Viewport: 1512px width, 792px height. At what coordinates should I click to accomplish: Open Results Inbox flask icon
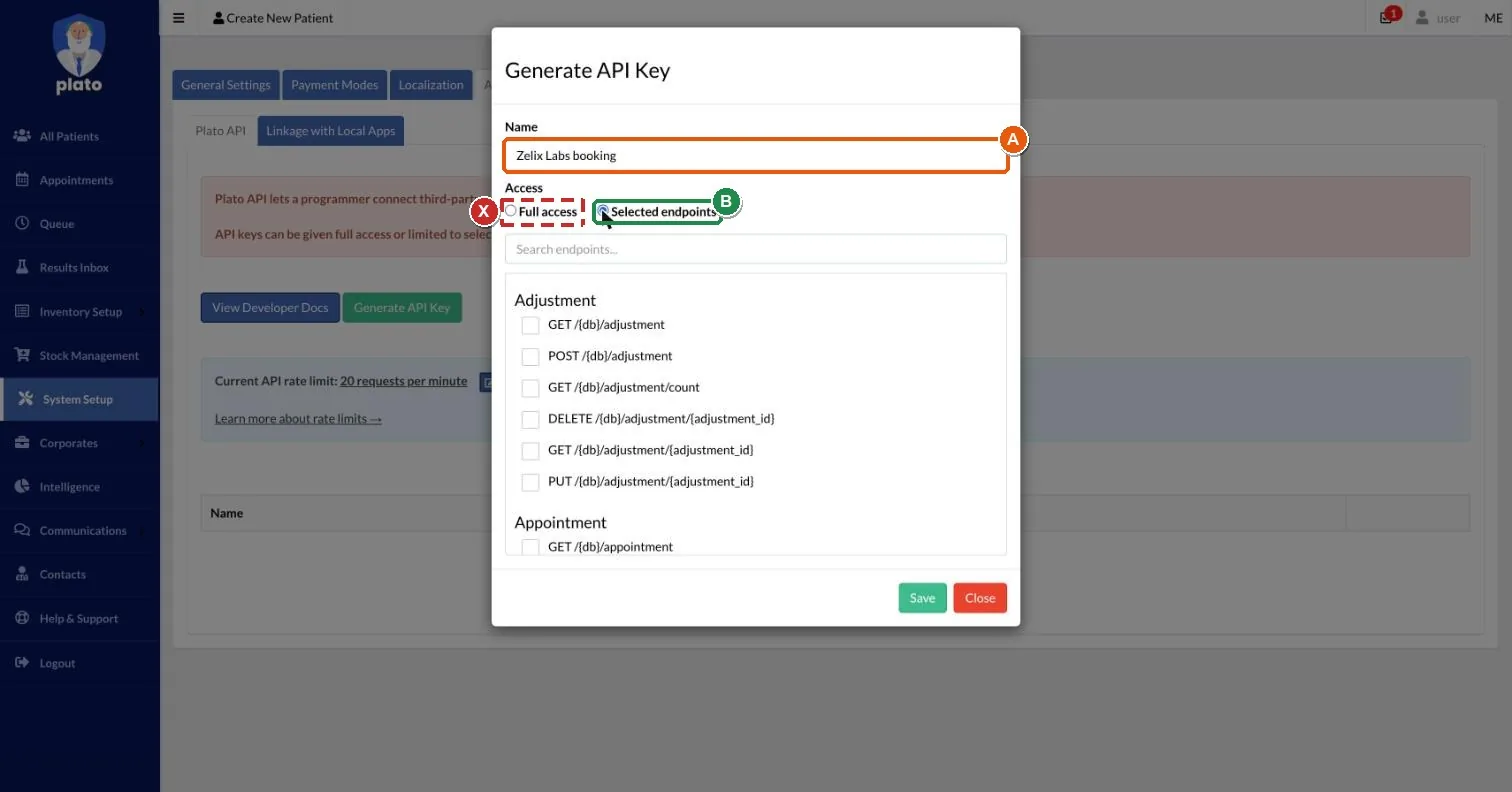pyautogui.click(x=22, y=267)
